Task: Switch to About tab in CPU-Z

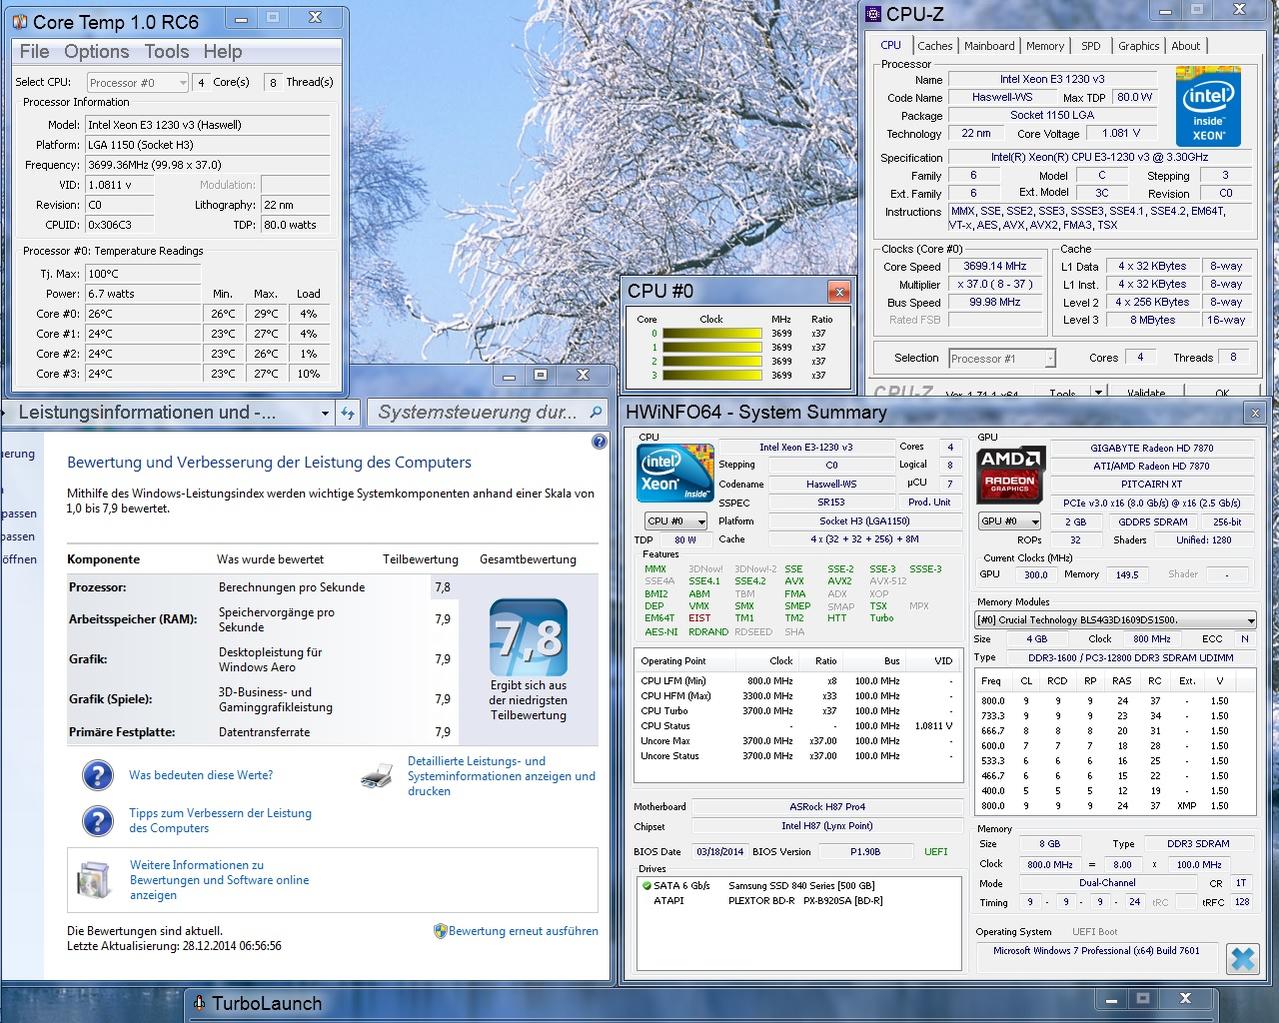Action: click(x=1186, y=46)
